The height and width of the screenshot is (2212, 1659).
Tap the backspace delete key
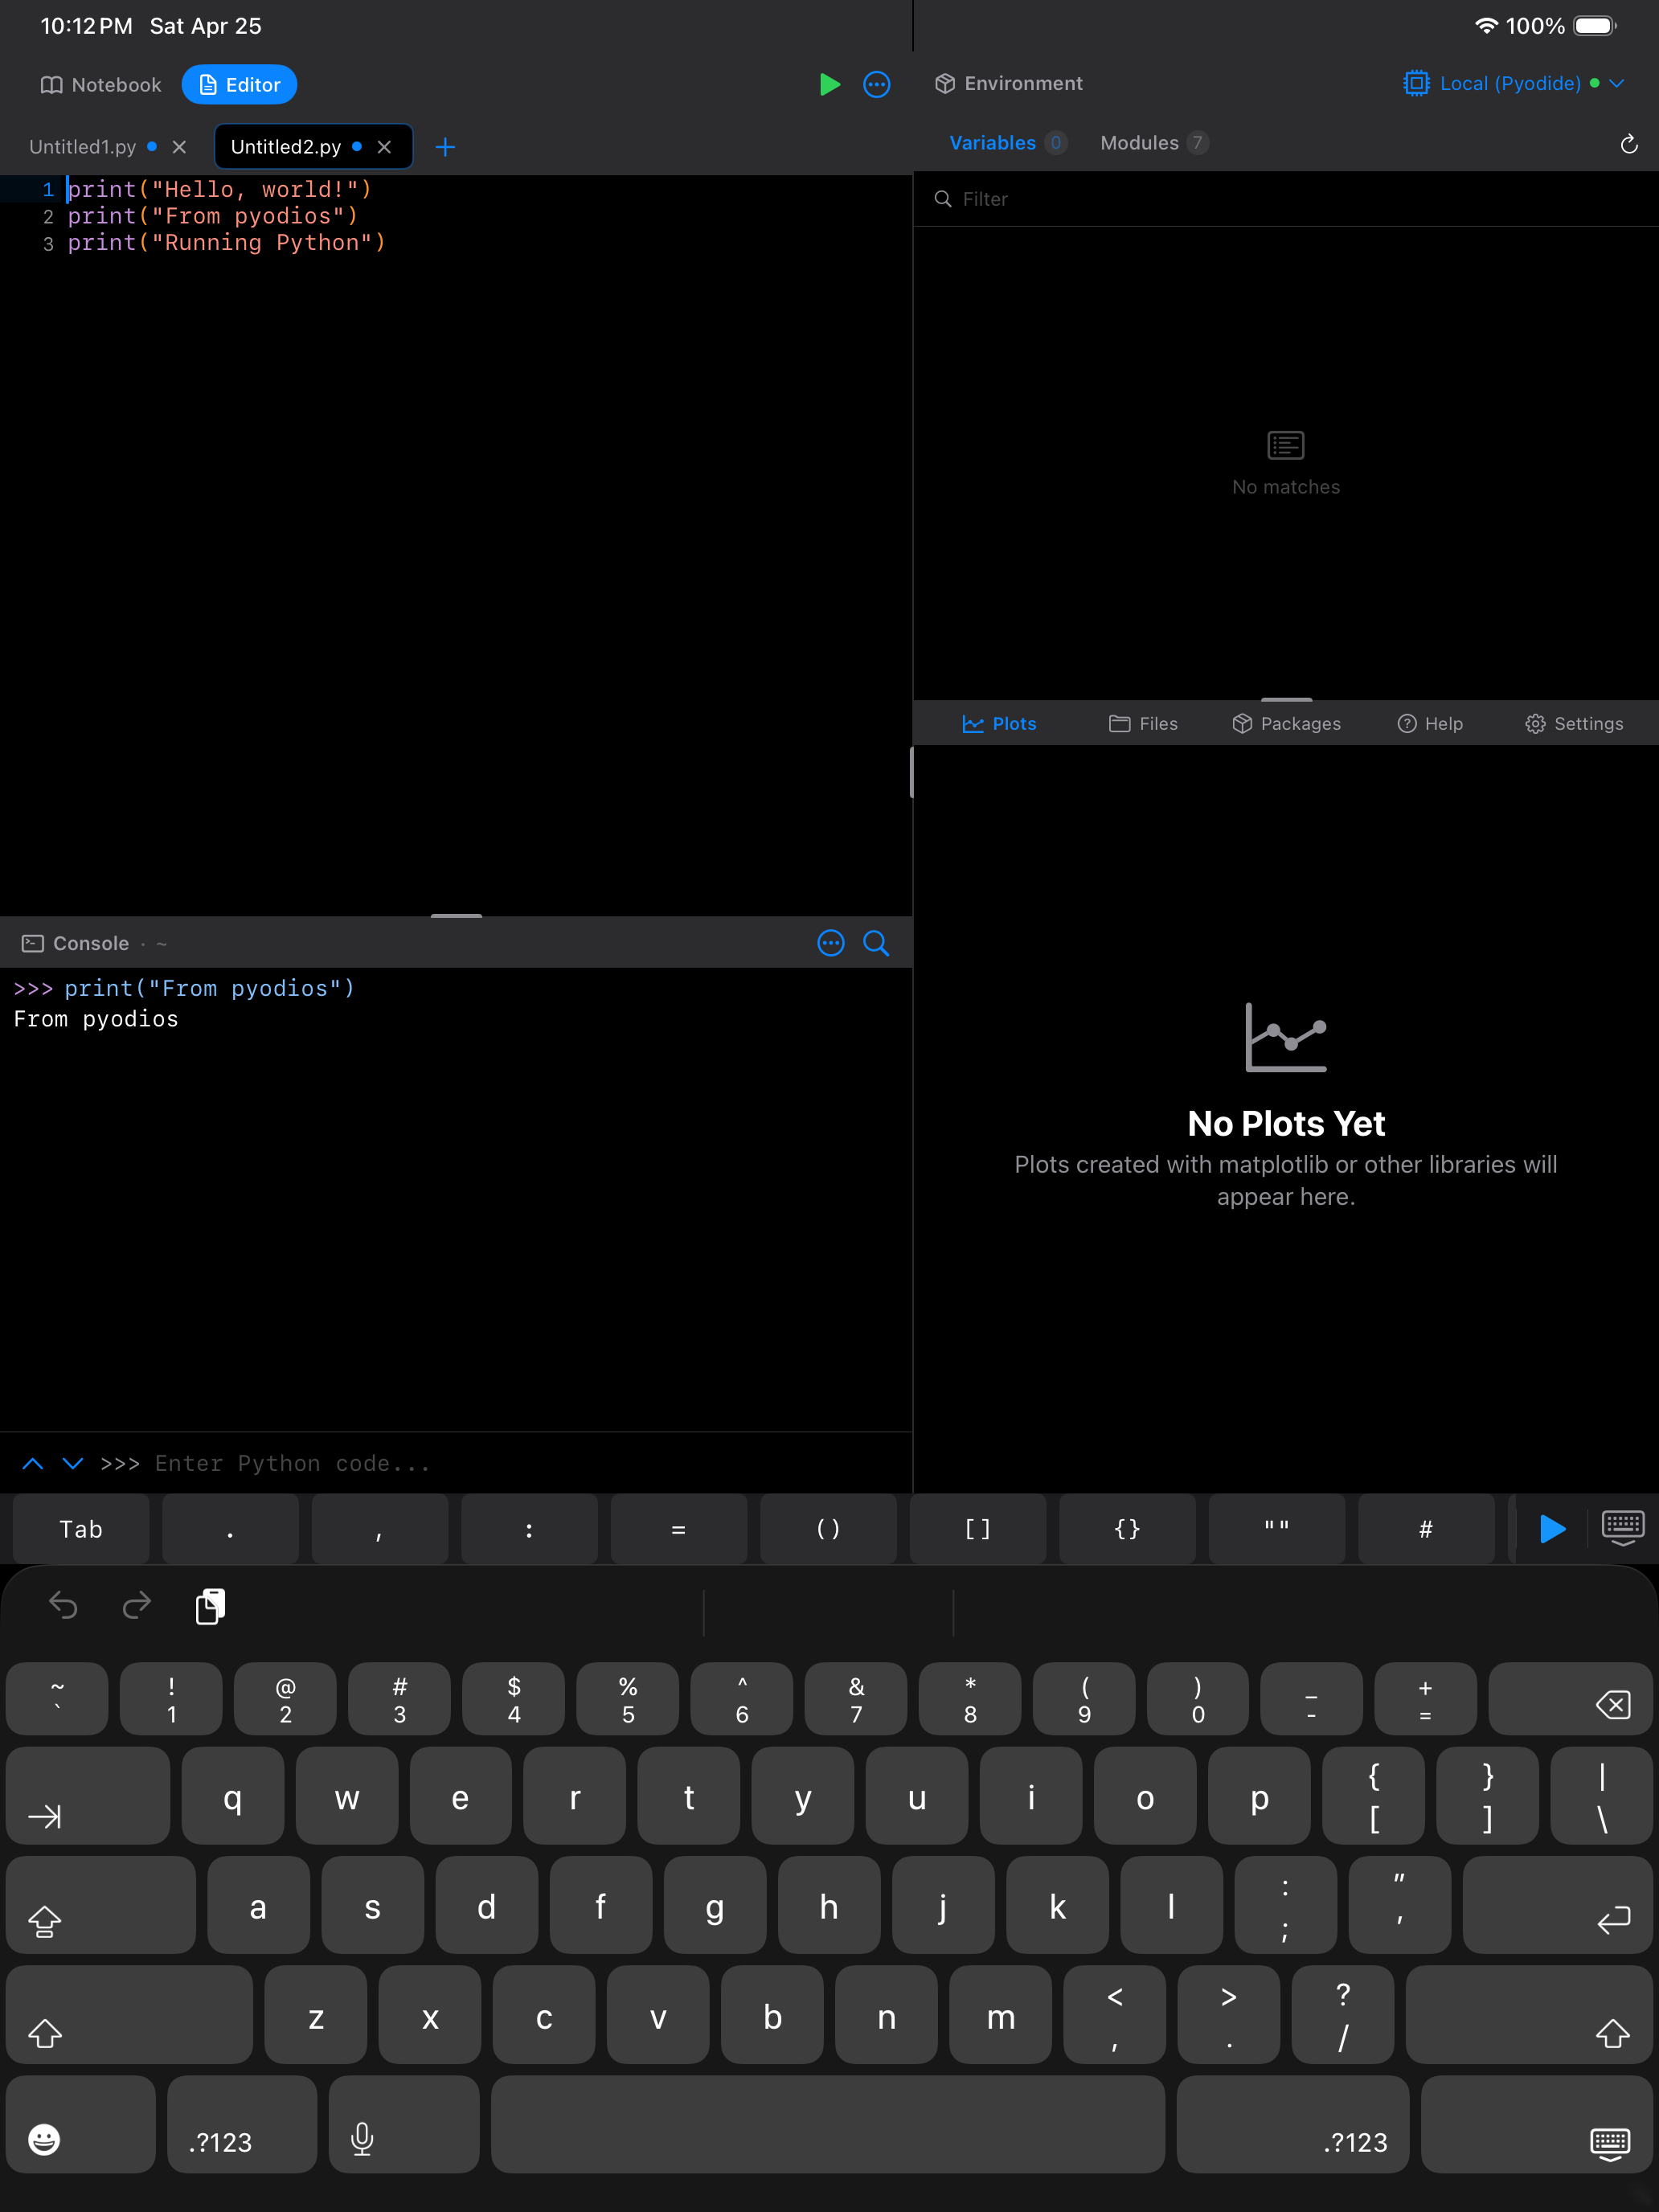(x=1570, y=1699)
